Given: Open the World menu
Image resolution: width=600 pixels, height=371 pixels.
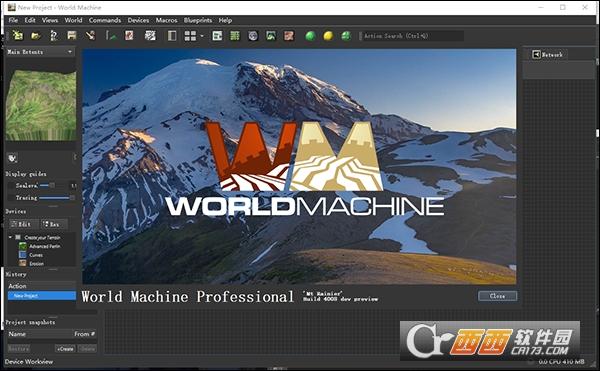Looking at the screenshot, I should [x=73, y=20].
